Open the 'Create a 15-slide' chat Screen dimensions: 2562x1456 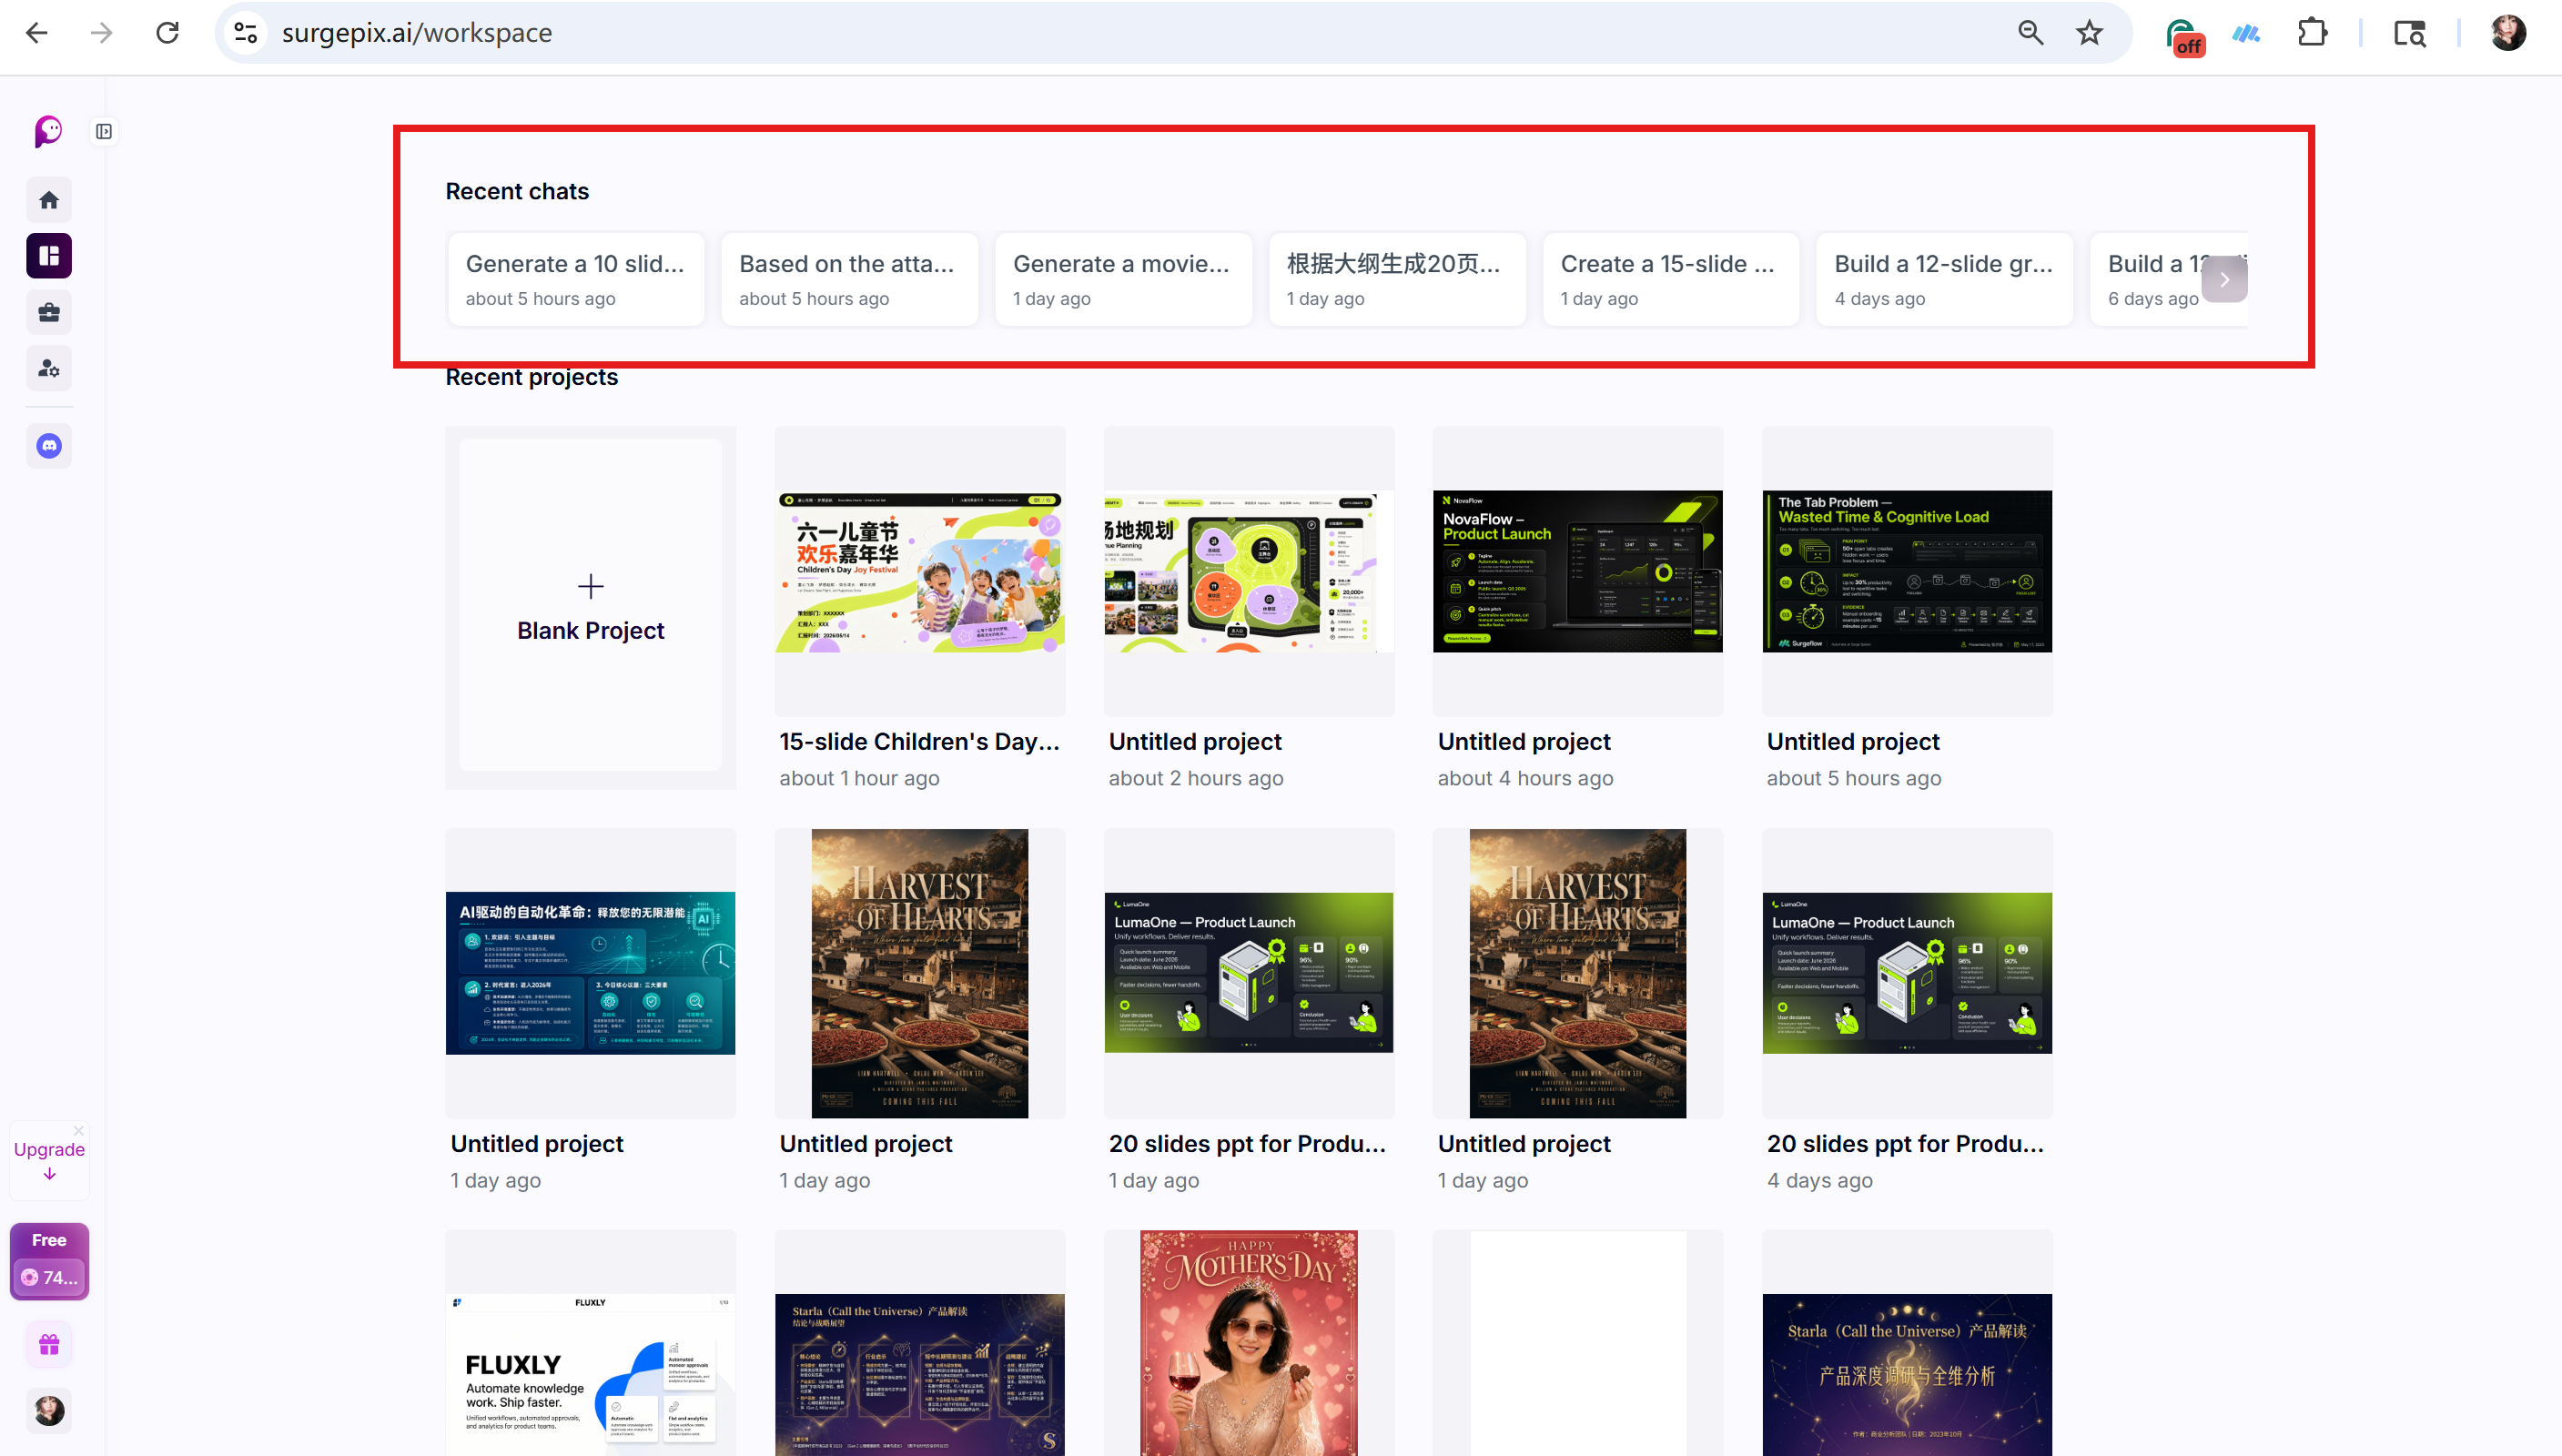point(1671,280)
